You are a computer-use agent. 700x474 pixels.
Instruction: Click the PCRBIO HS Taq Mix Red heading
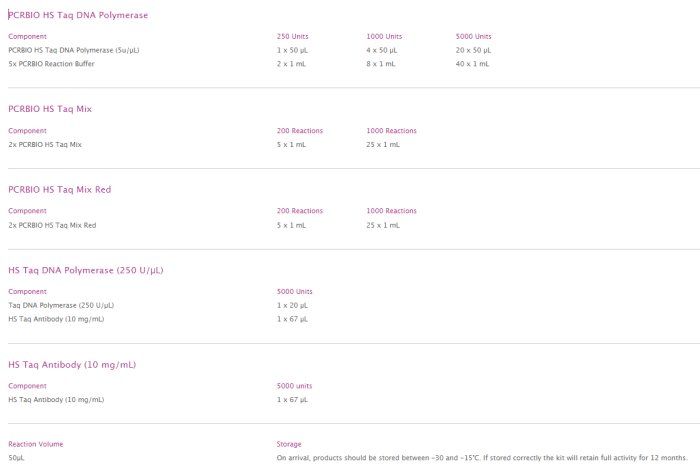tap(59, 189)
